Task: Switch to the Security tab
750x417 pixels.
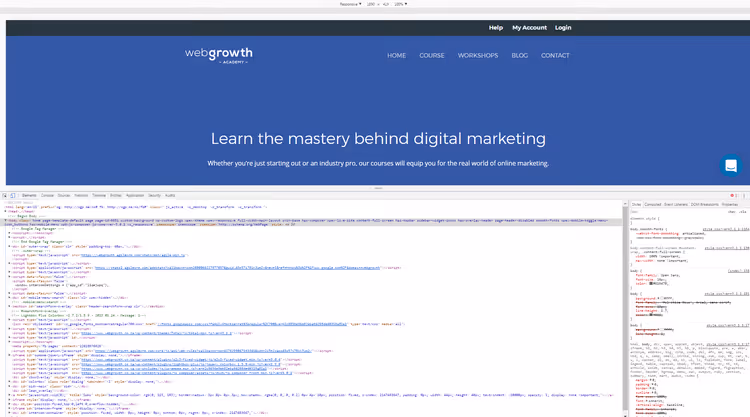Action: click(x=154, y=196)
